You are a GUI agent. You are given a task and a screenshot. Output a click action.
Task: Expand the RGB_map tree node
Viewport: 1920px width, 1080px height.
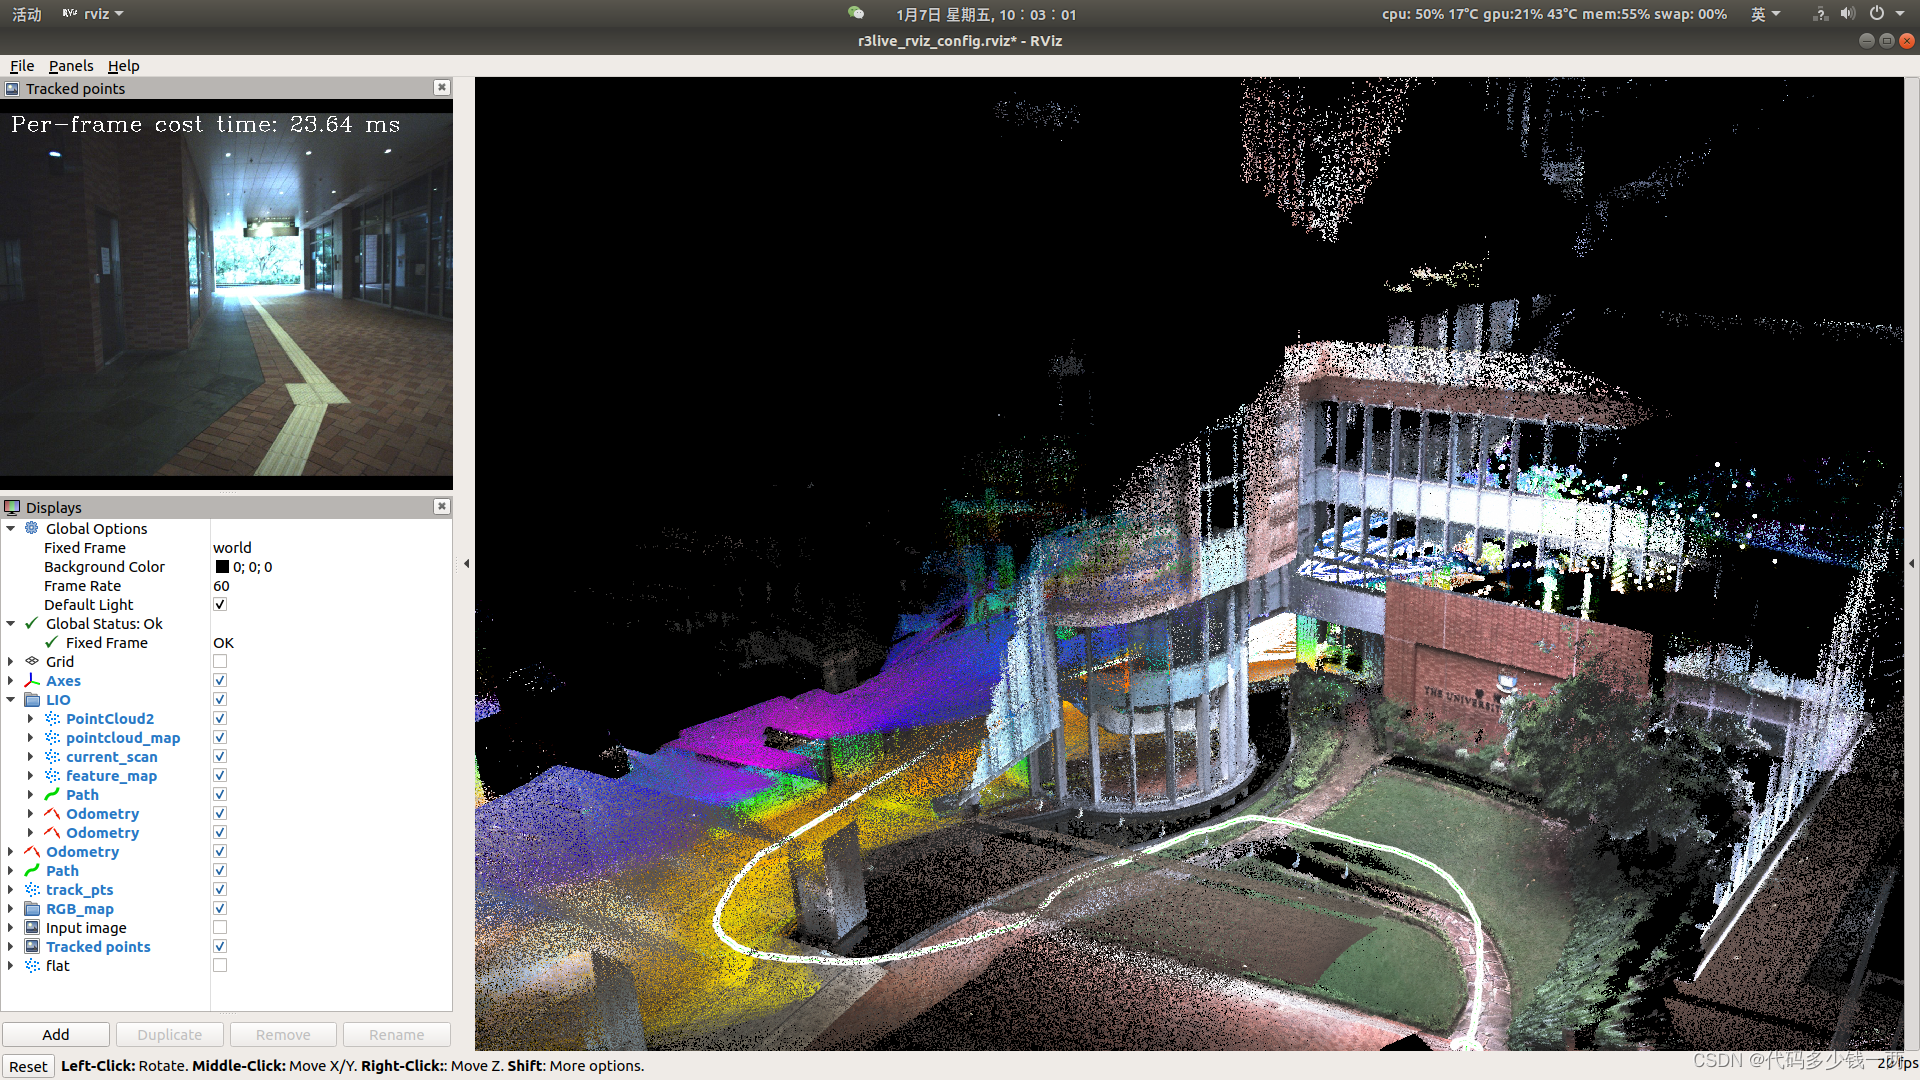(x=11, y=908)
